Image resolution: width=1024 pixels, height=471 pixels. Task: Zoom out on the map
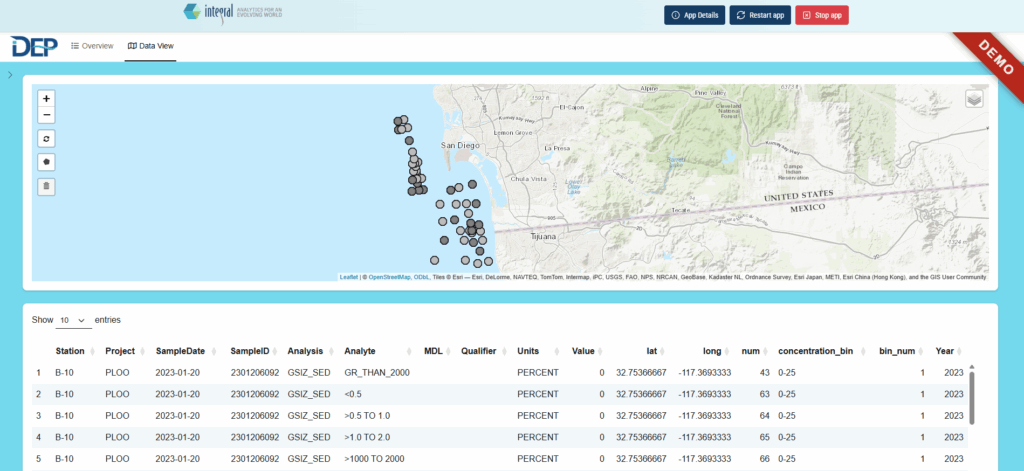pyautogui.click(x=47, y=115)
